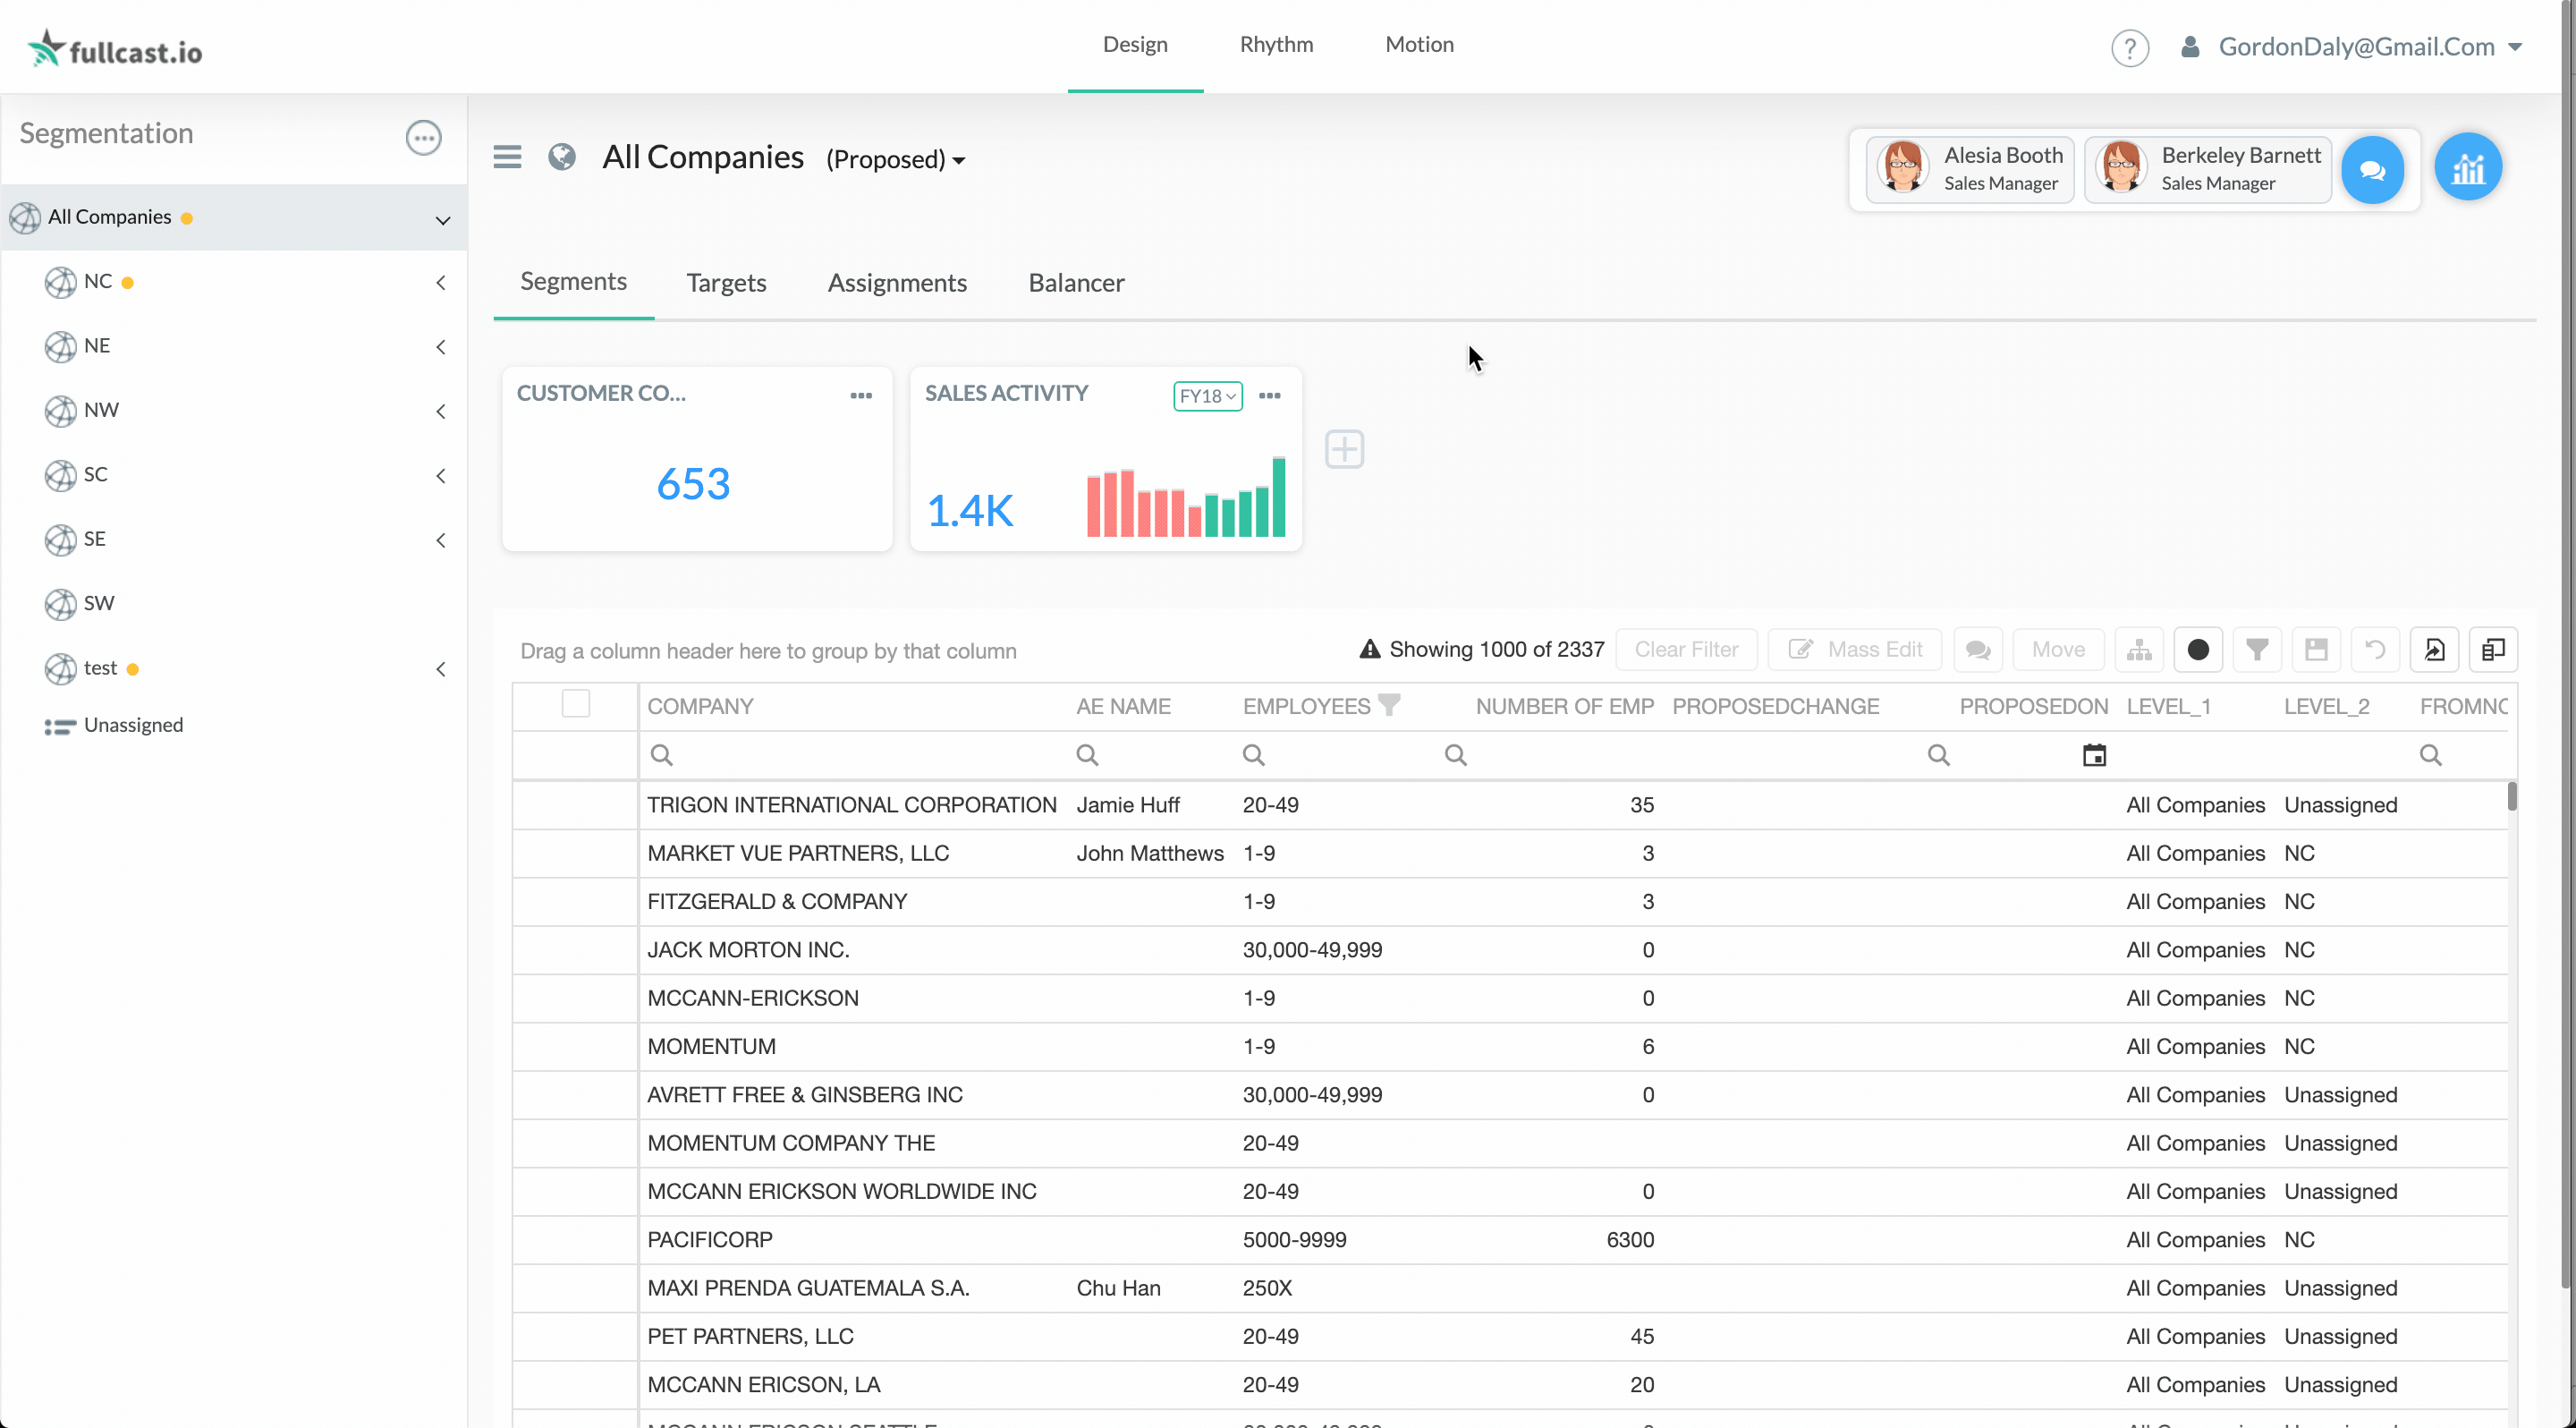Toggle the hamburger menu beside All Companies

pos(507,157)
